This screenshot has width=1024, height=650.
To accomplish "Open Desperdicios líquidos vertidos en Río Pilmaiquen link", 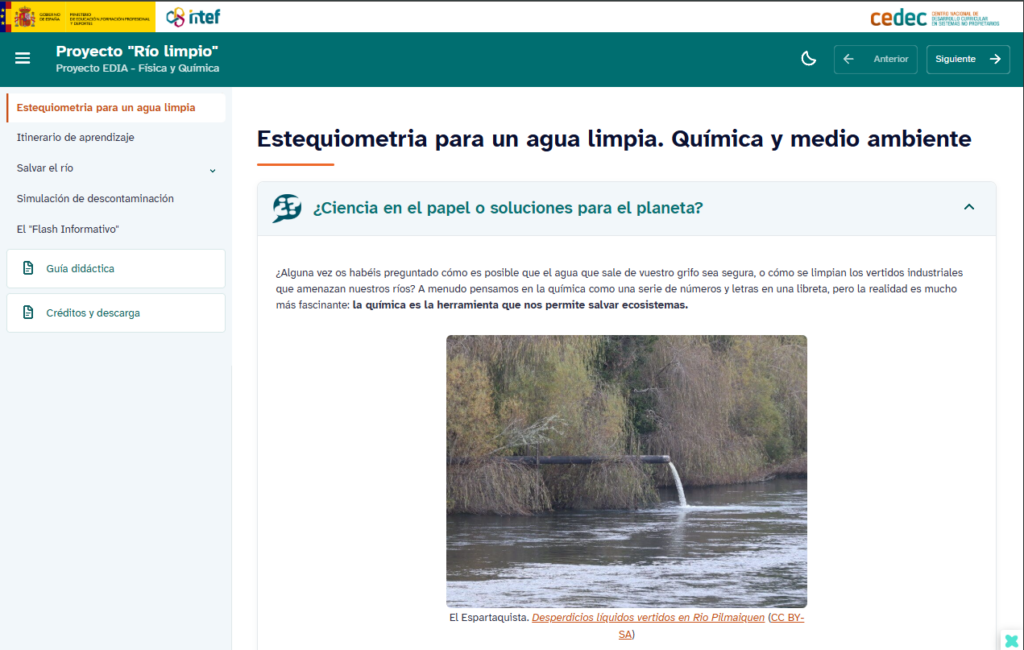I will 648,617.
